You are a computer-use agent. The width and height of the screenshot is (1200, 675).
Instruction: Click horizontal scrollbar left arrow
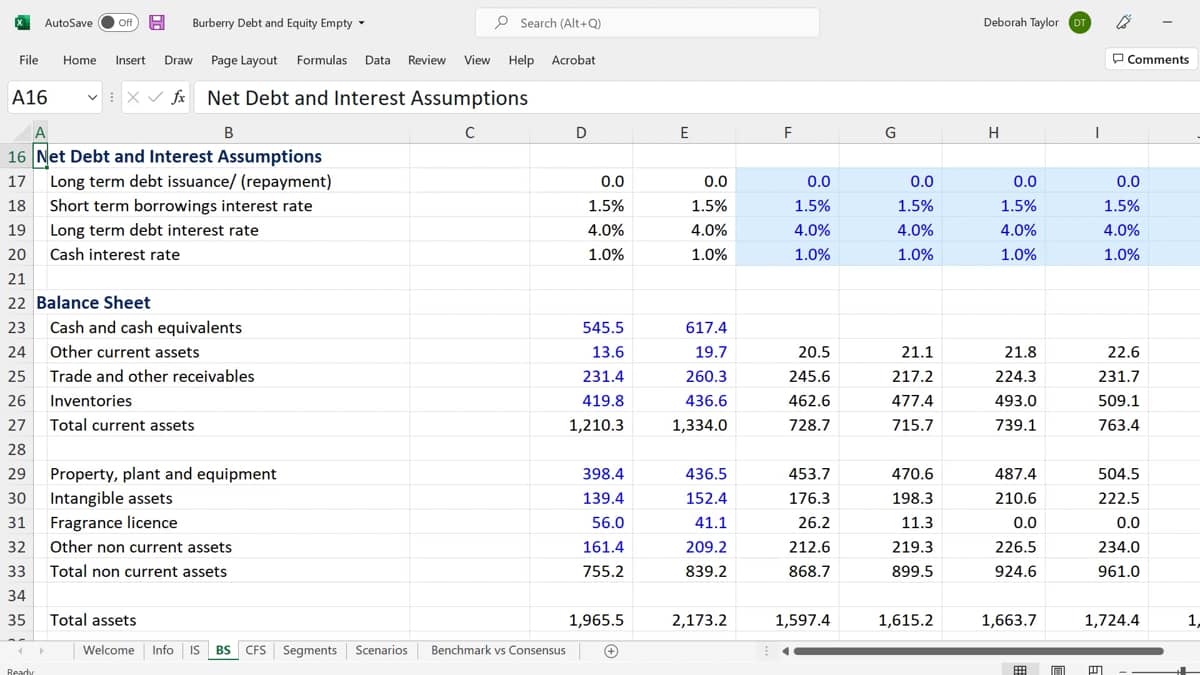(x=785, y=651)
